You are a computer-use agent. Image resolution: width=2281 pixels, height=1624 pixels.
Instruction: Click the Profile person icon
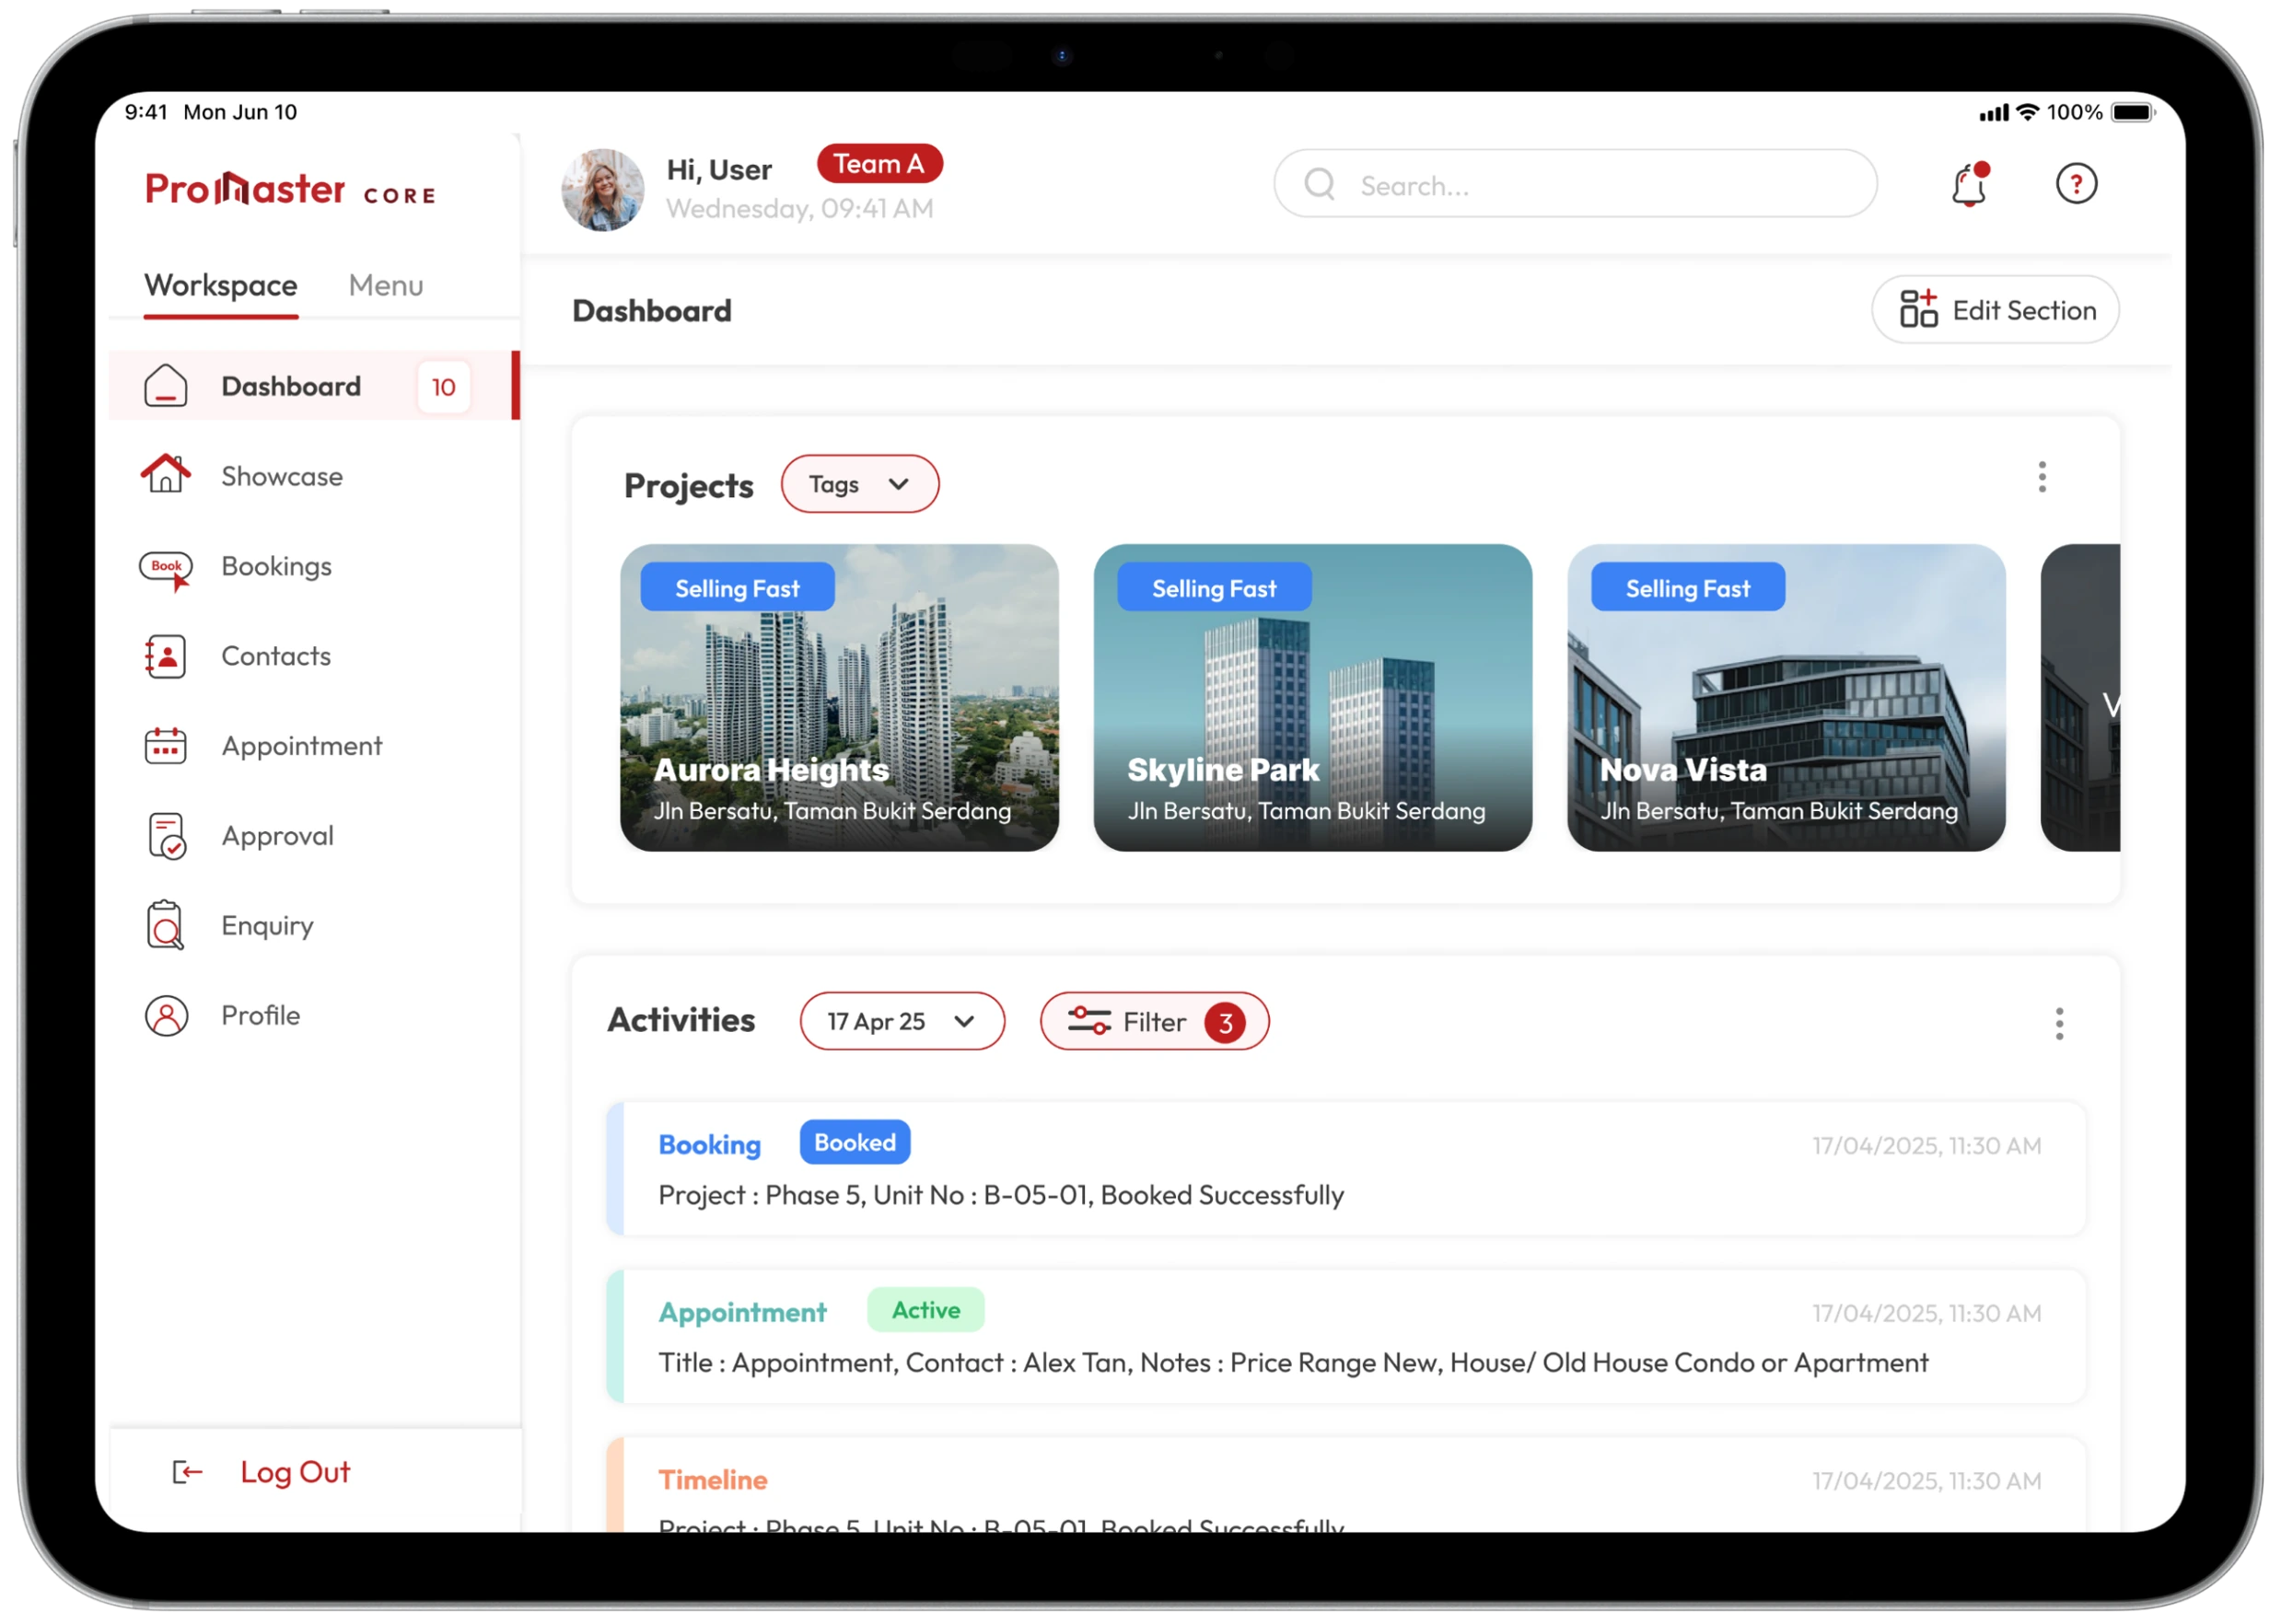(x=166, y=1016)
